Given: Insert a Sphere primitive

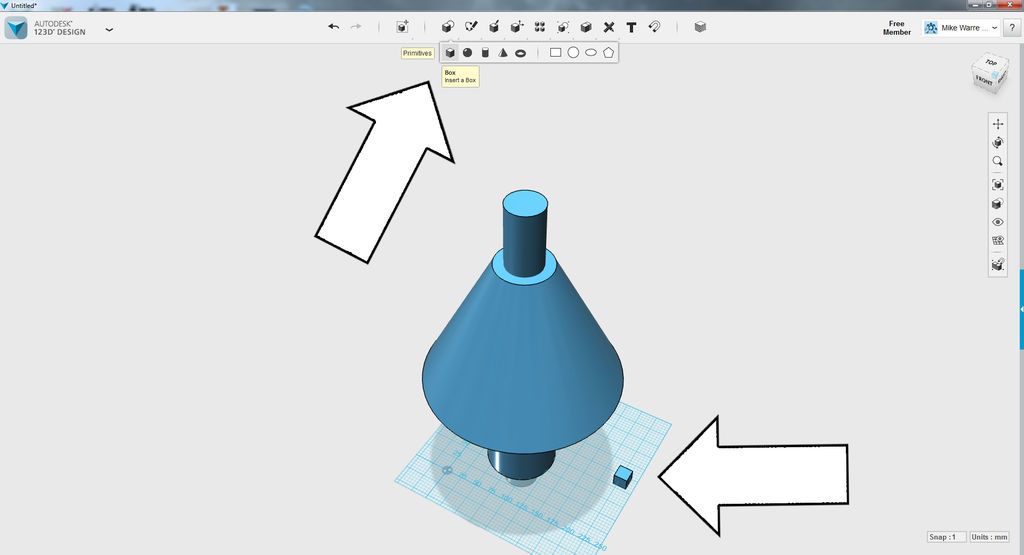Looking at the screenshot, I should [468, 53].
